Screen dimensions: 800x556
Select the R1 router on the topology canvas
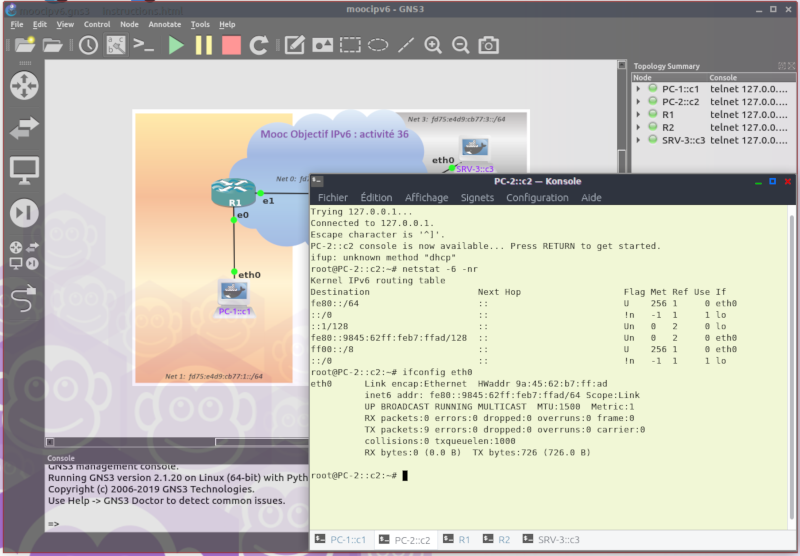pyautogui.click(x=233, y=192)
